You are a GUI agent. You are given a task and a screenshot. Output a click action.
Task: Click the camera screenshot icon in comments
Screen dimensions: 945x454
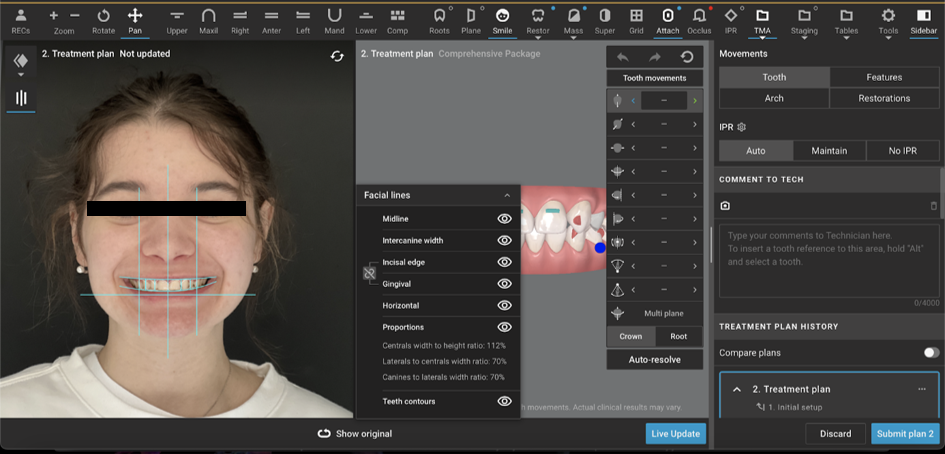click(725, 205)
